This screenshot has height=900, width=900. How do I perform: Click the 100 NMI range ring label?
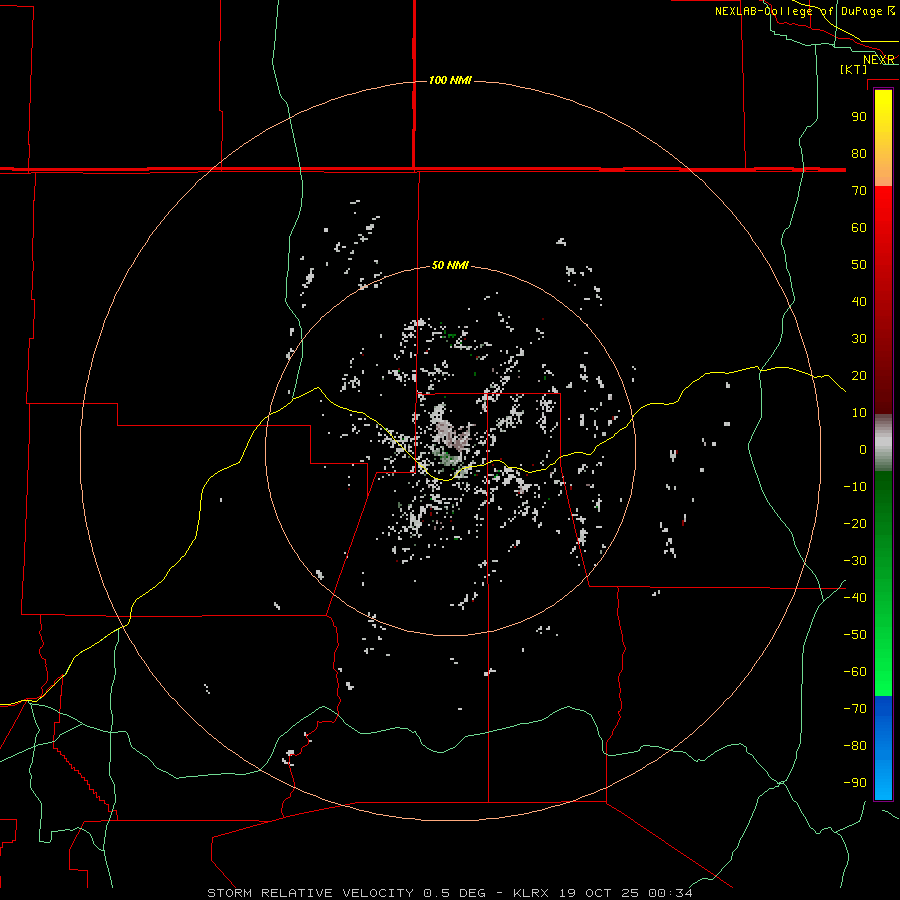tap(450, 80)
